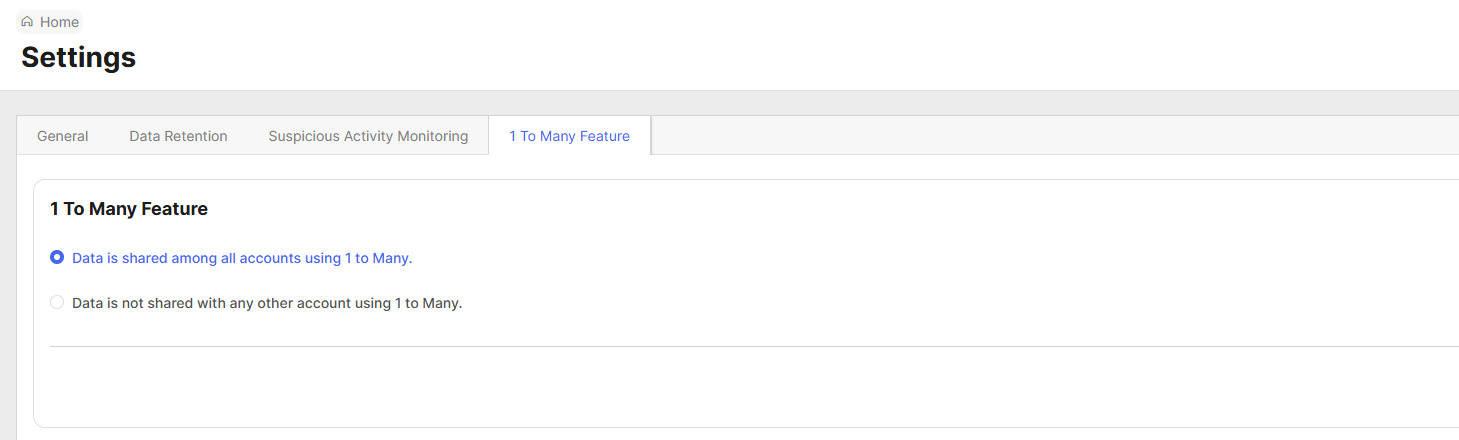Click the empty tab strip right of the tabs
This screenshot has width=1459, height=440.
(x=1000, y=136)
